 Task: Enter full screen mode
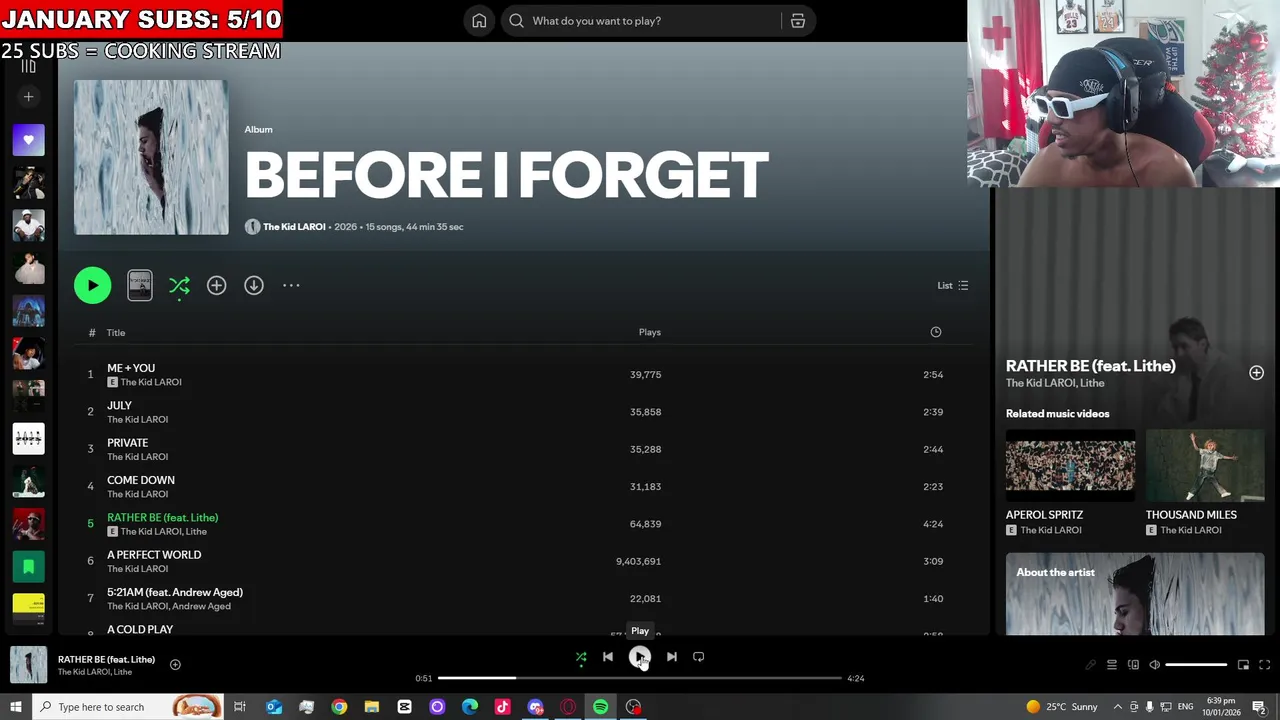(x=1264, y=665)
